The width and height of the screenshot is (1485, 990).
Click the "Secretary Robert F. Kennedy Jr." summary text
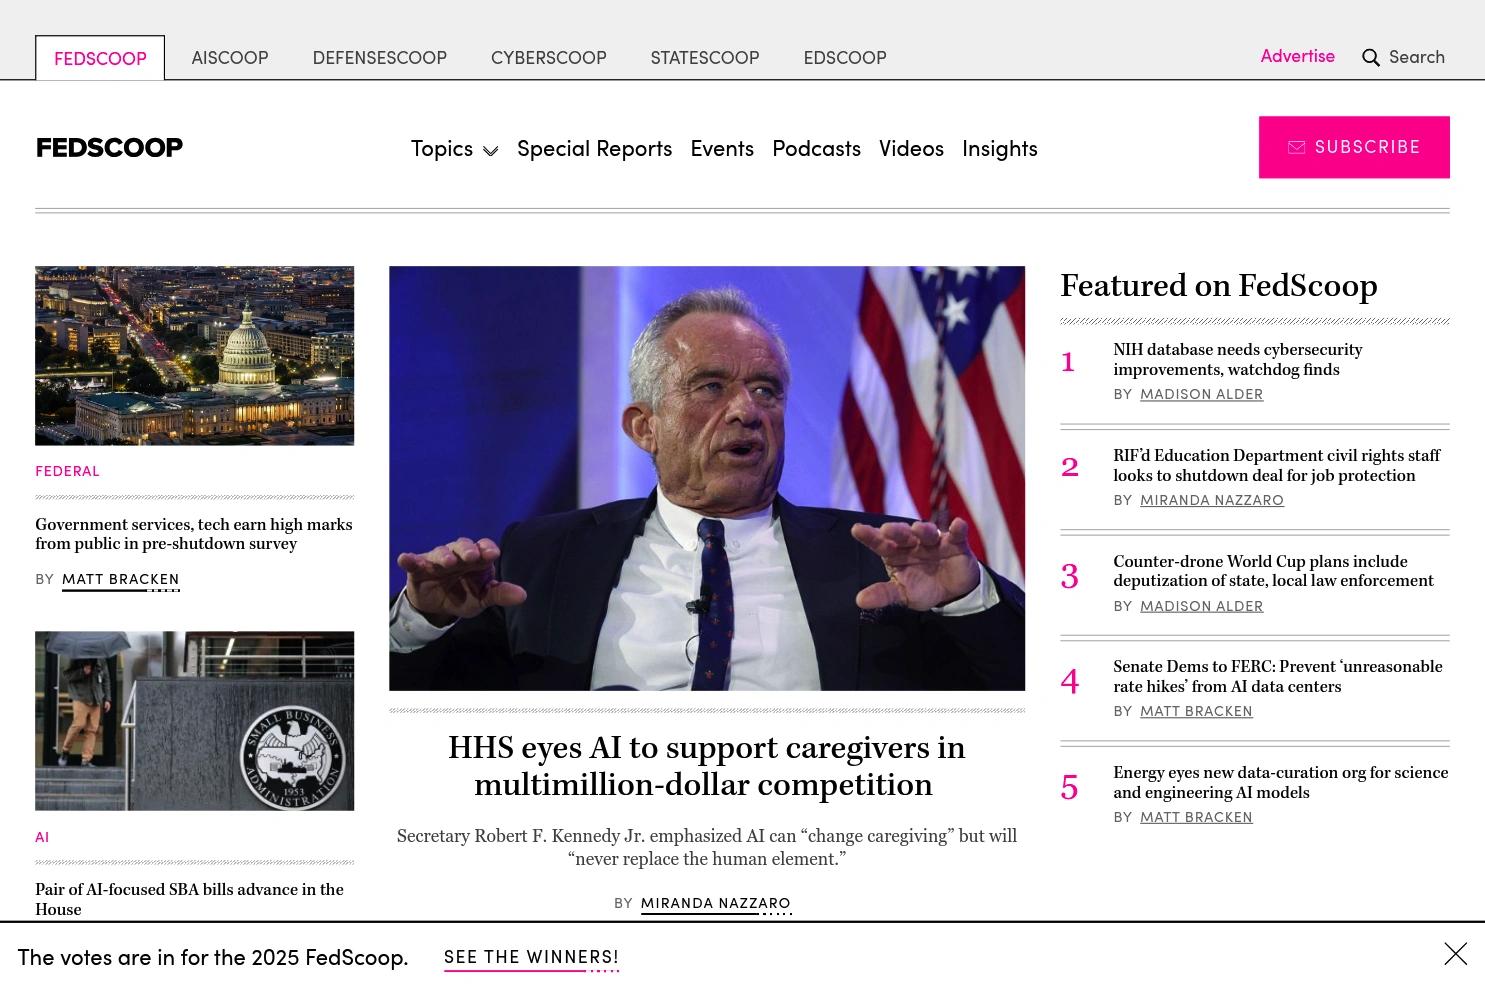[707, 847]
